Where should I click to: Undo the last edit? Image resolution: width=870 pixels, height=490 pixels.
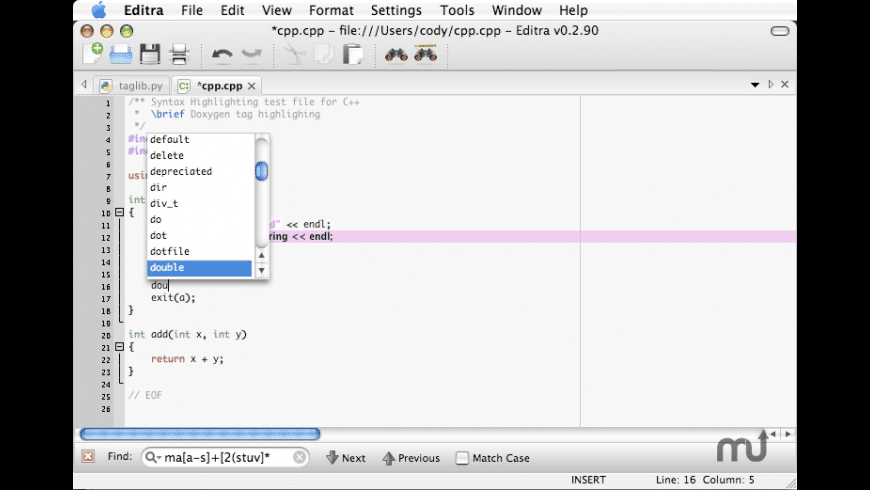(222, 54)
